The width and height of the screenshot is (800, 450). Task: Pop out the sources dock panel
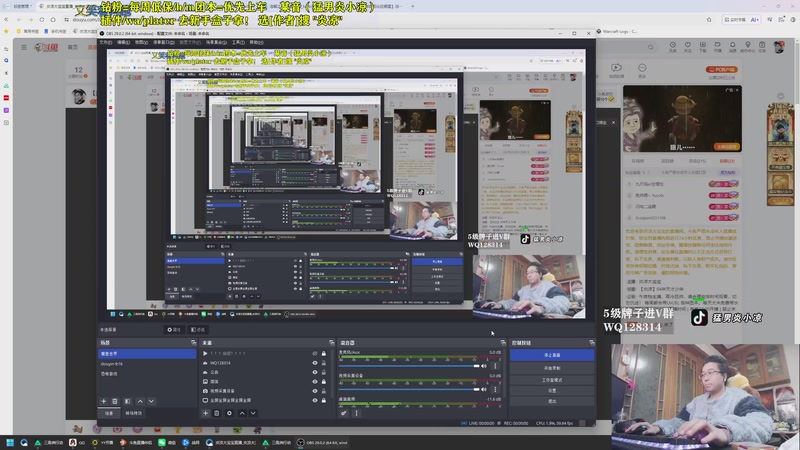(x=332, y=342)
